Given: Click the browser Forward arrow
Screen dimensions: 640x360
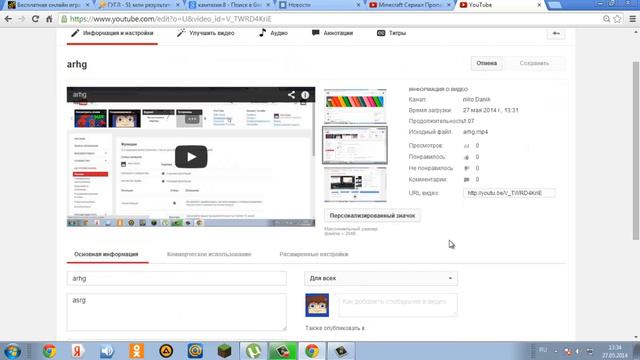Looking at the screenshot, I should point(22,19).
